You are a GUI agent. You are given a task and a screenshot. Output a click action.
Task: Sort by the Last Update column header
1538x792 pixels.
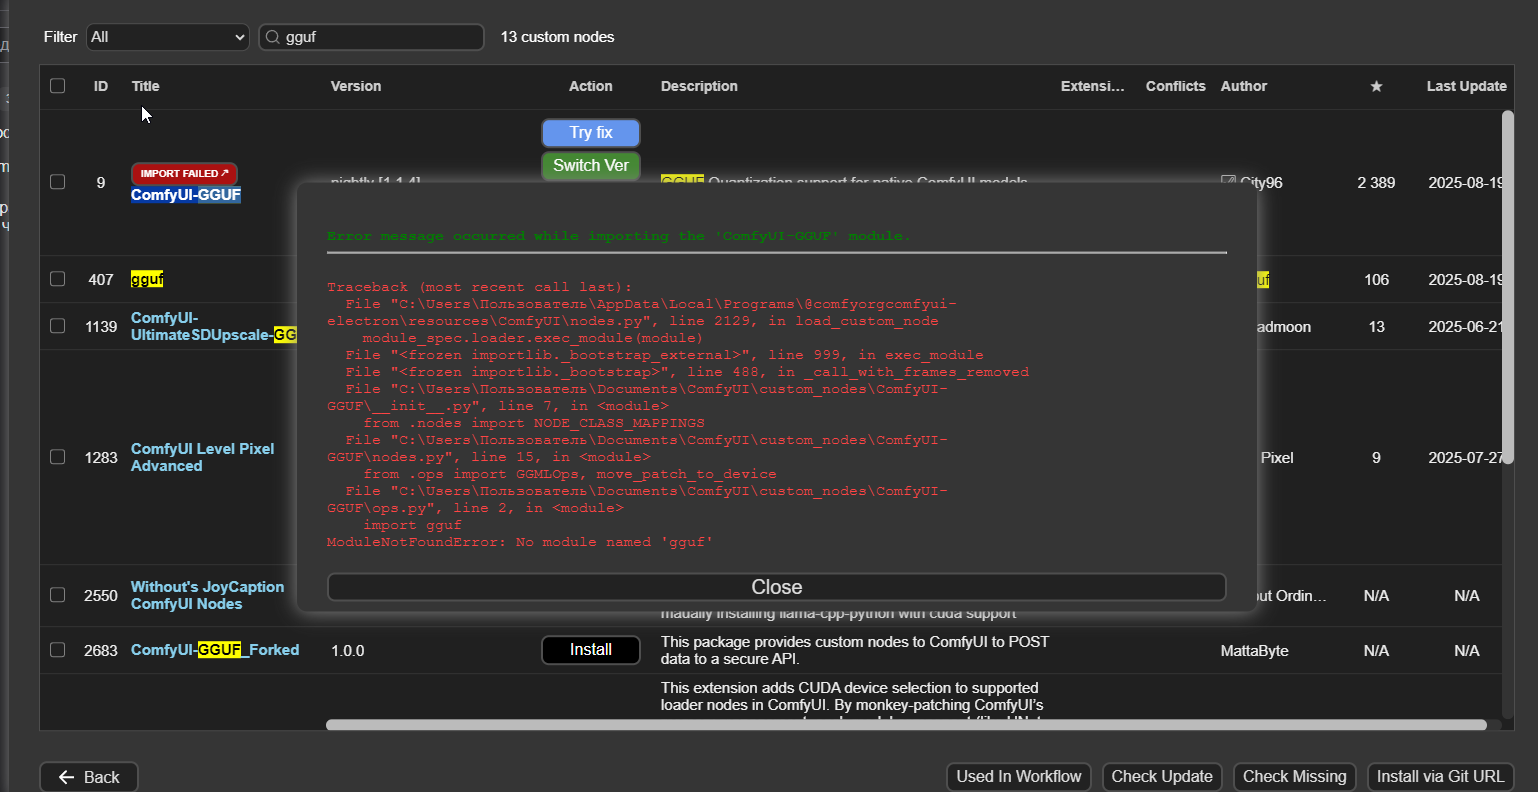point(1466,86)
